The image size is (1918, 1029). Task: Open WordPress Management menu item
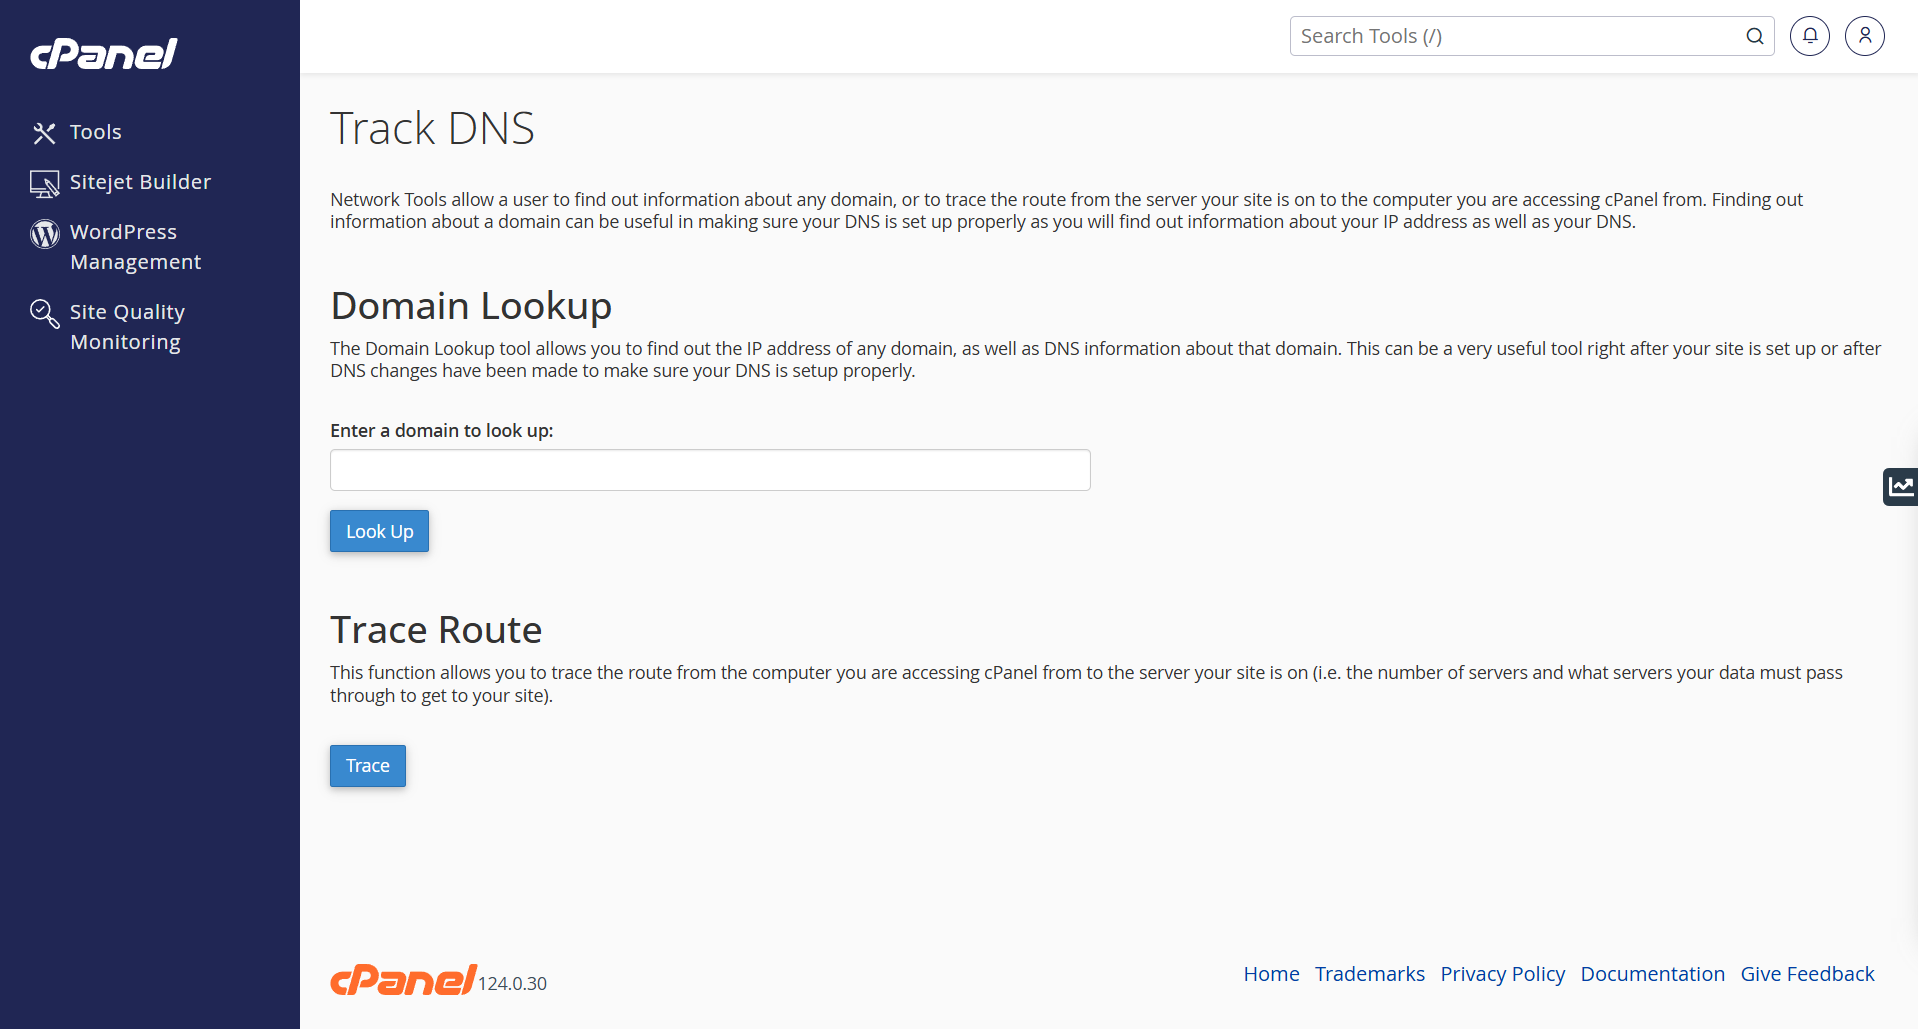tap(136, 247)
